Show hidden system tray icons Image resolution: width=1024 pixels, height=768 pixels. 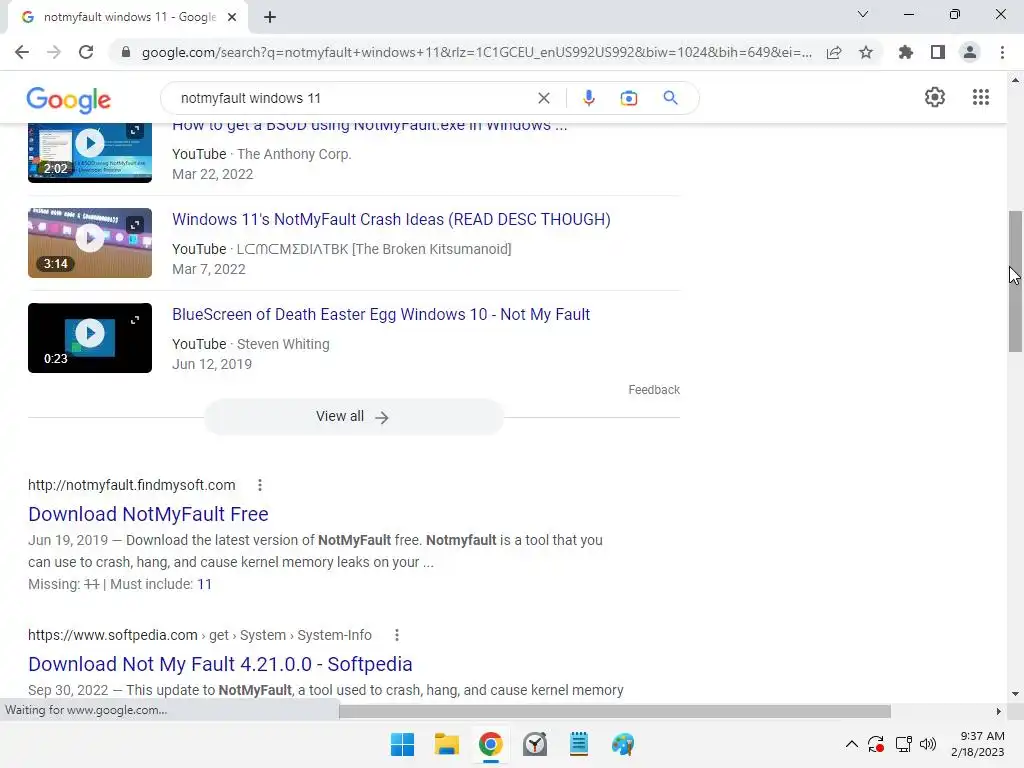tap(852, 744)
